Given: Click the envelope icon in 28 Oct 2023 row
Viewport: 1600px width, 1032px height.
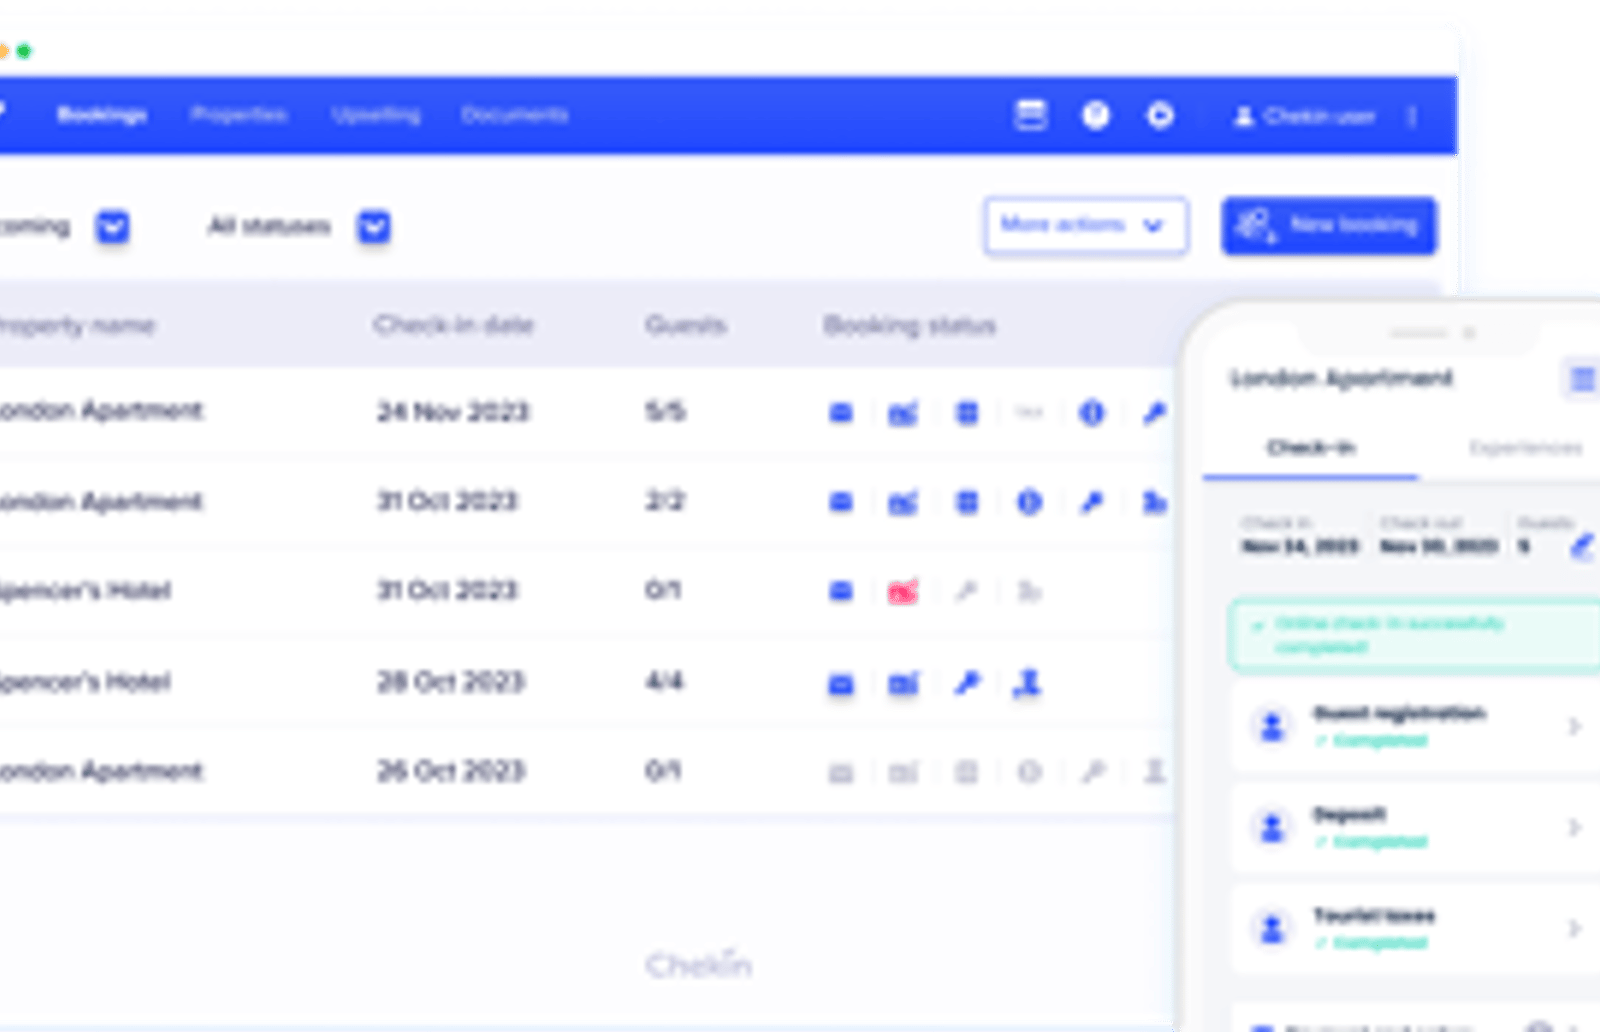Looking at the screenshot, I should (x=841, y=684).
